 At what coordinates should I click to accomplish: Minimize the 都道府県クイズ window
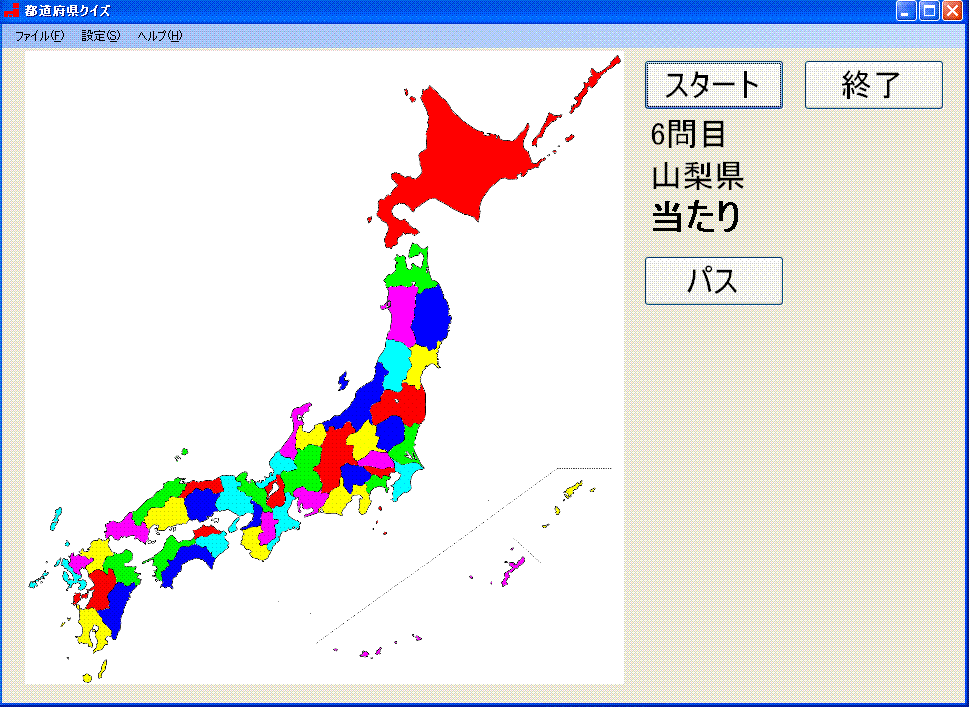pos(907,11)
